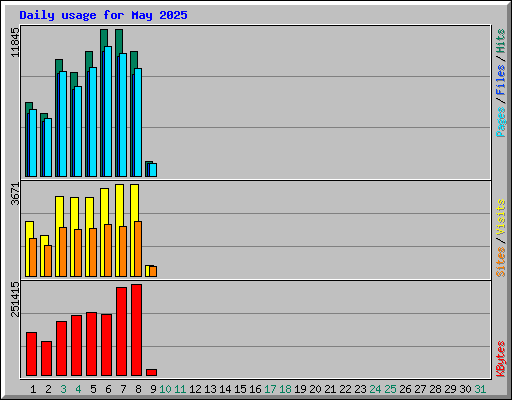The image size is (512, 400).
Task: Click the Sites legend label
Action: click(x=501, y=262)
